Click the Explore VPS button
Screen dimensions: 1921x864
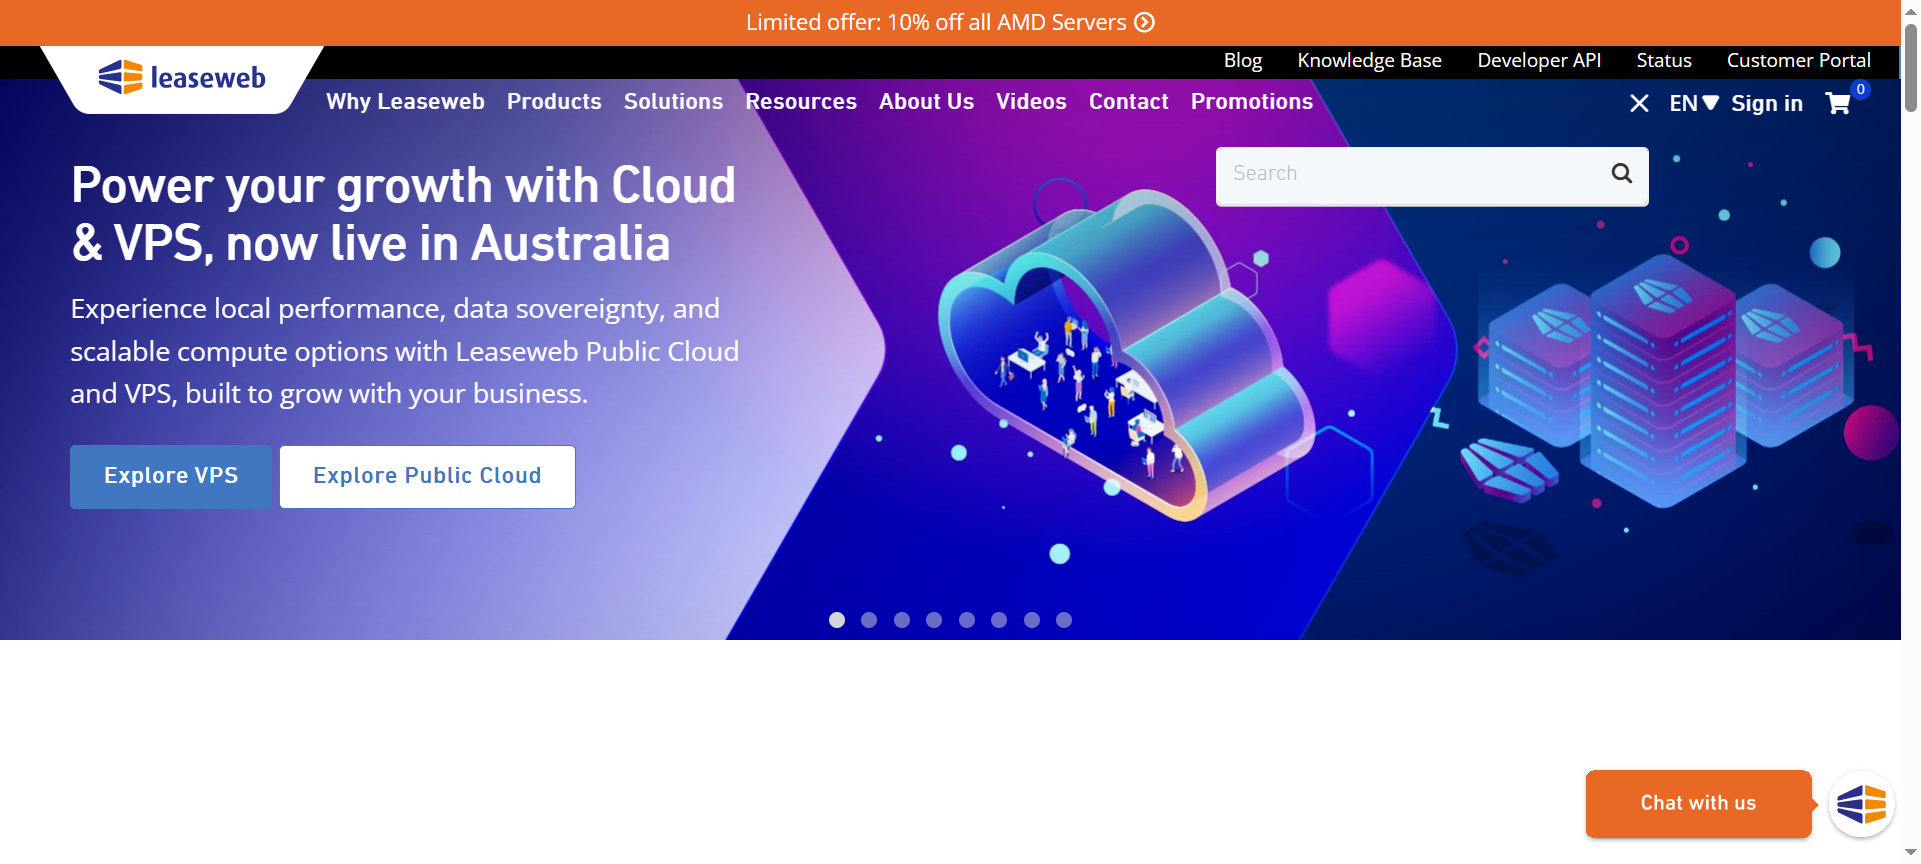point(171,476)
